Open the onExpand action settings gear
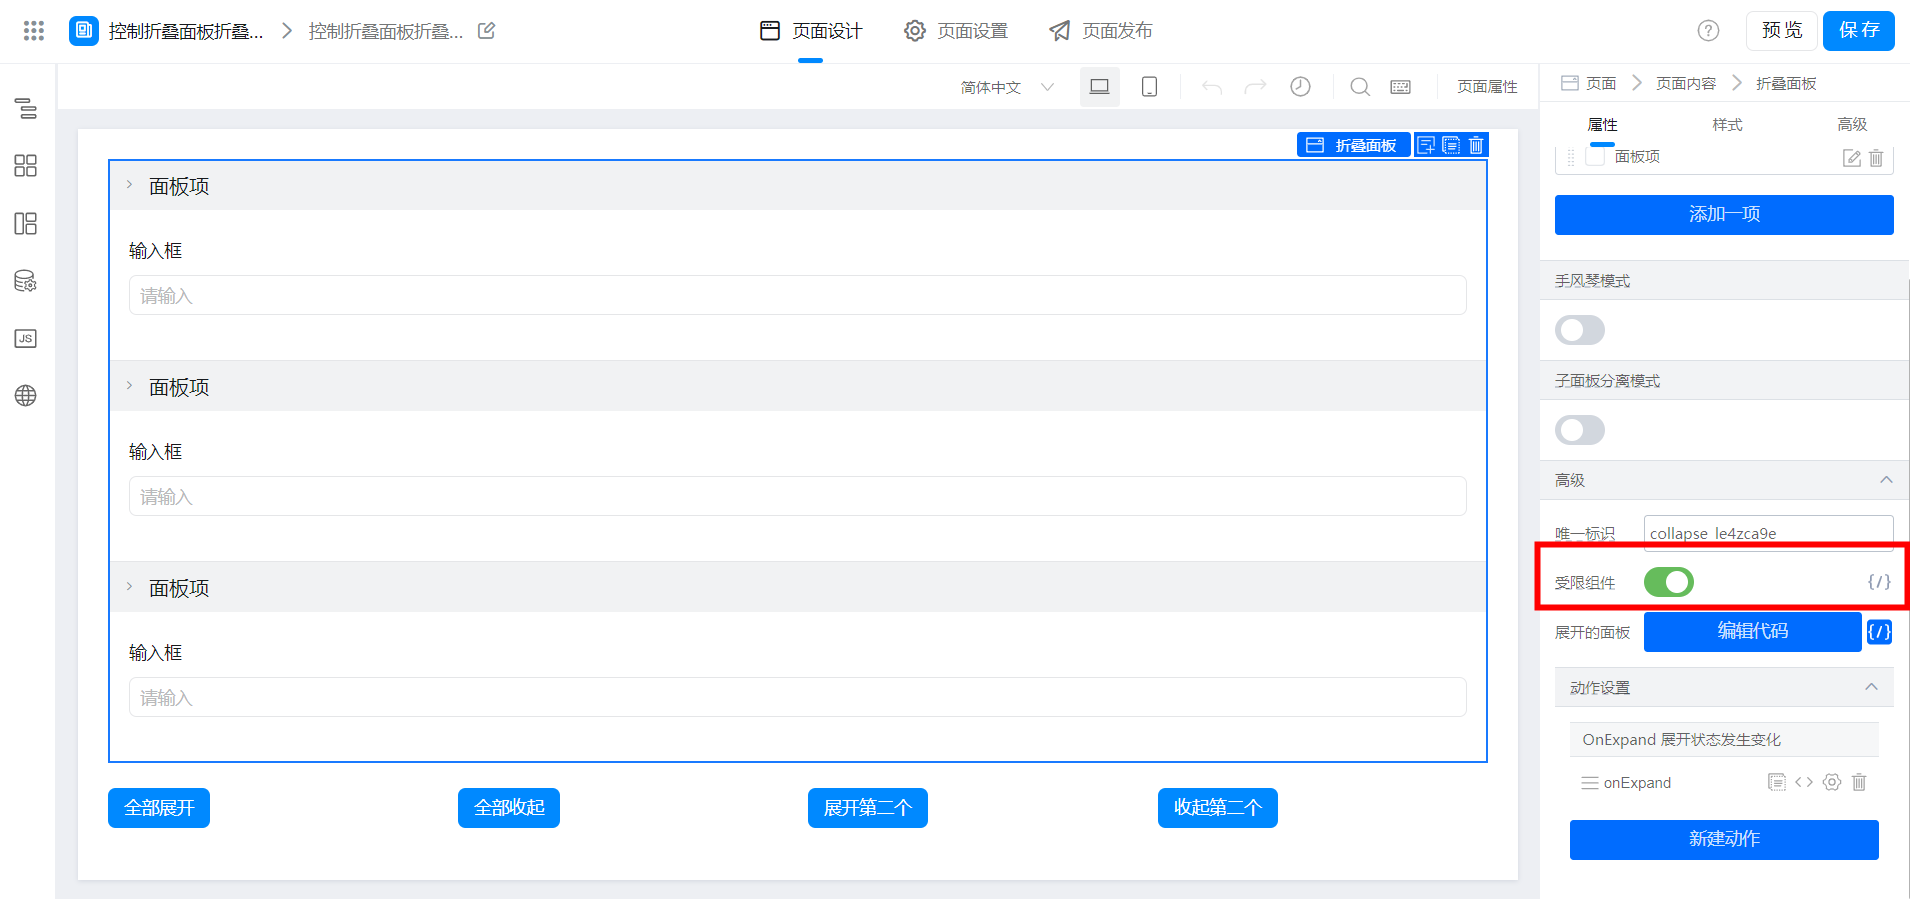The image size is (1910, 899). [1832, 782]
